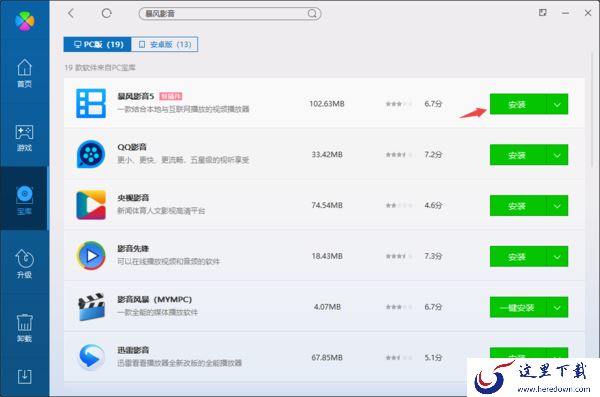Open the 暴风影音5 title link
The width and height of the screenshot is (600, 397).
[x=135, y=96]
